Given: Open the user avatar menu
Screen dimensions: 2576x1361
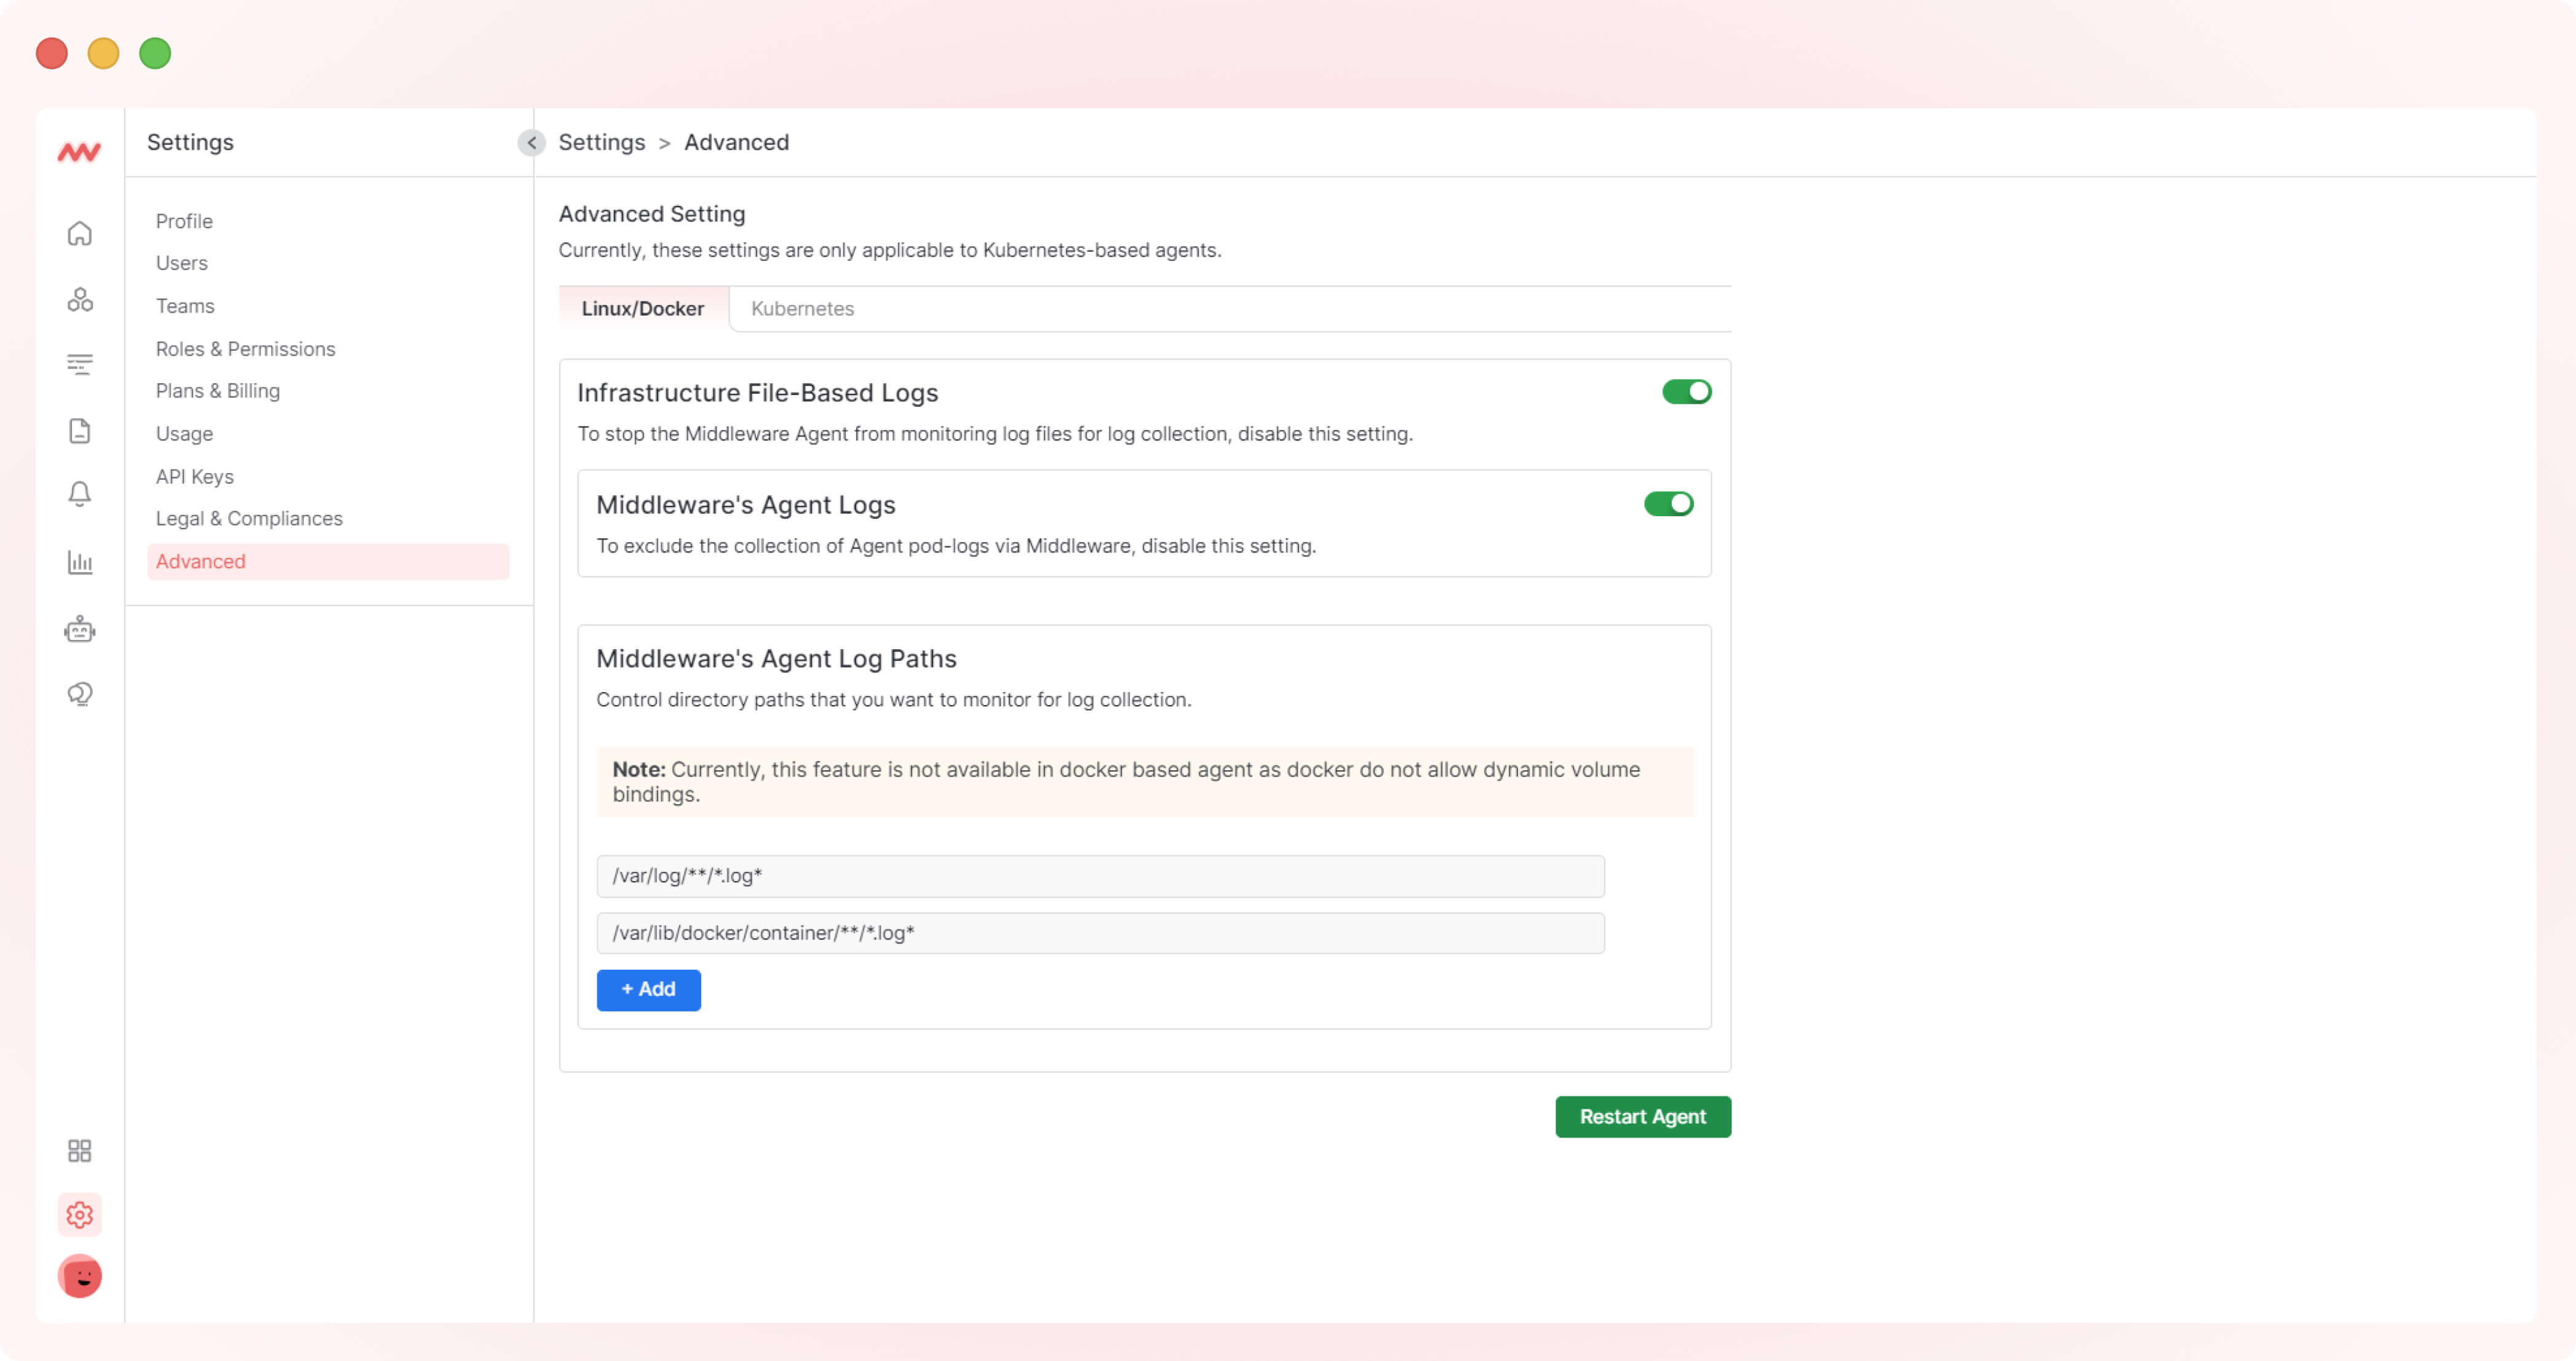Looking at the screenshot, I should [80, 1277].
